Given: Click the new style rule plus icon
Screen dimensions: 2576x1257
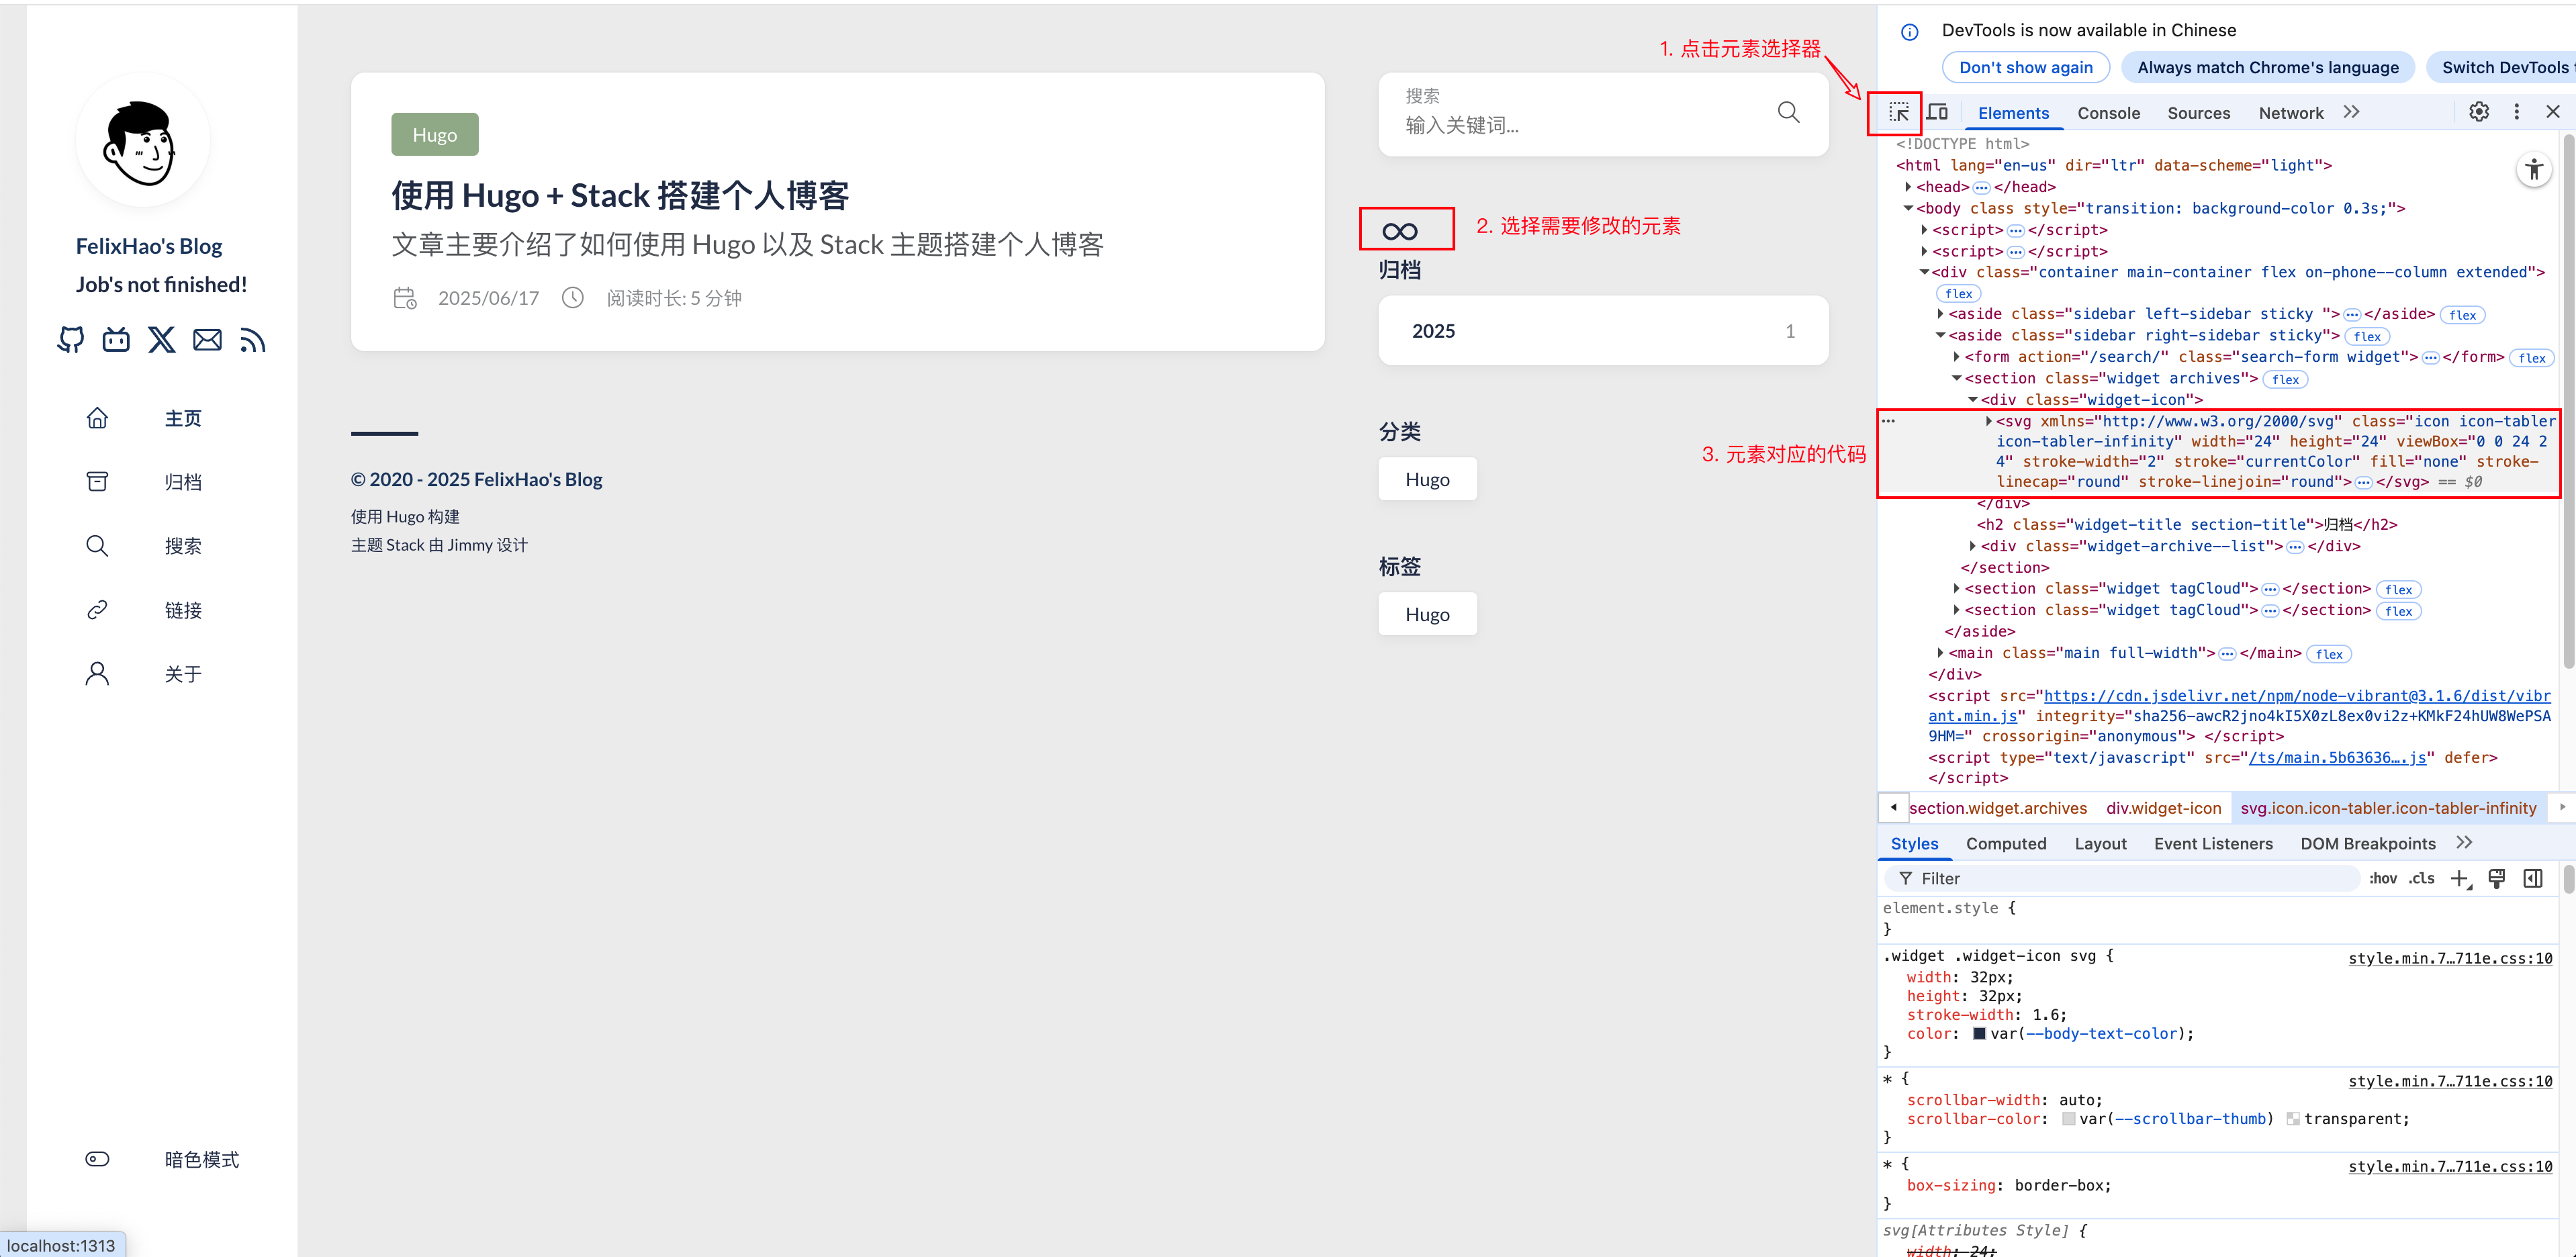Looking at the screenshot, I should click(x=2459, y=878).
